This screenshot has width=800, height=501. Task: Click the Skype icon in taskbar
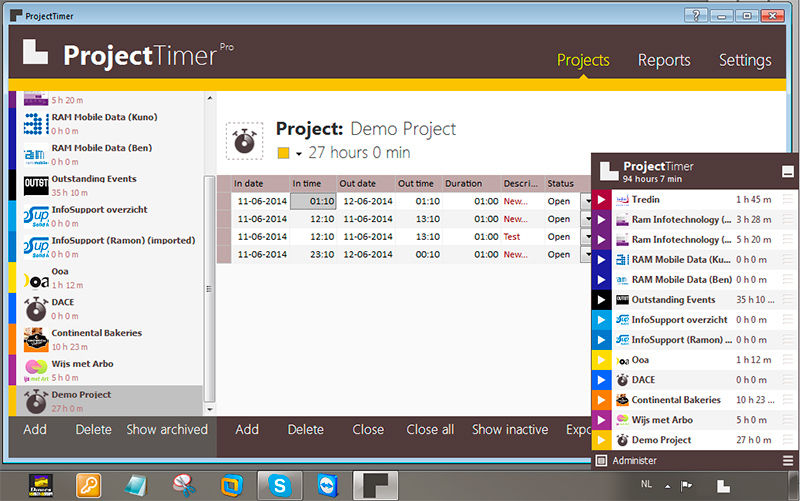pyautogui.click(x=279, y=484)
